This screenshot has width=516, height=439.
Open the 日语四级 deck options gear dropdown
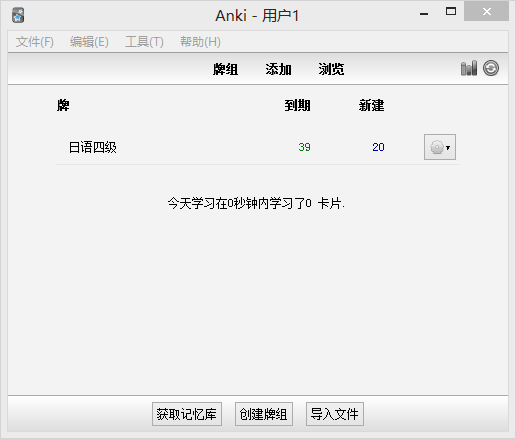point(440,147)
